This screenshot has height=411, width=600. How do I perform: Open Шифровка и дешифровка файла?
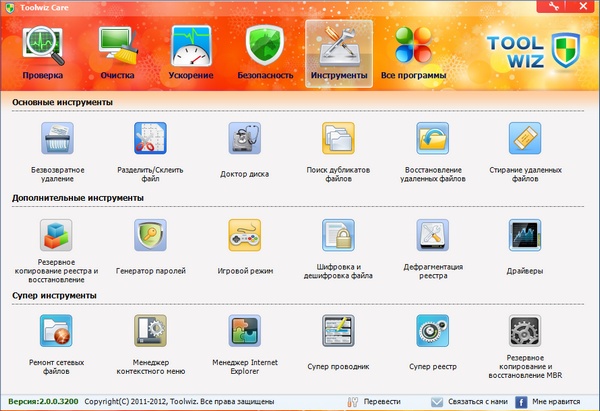[337, 236]
